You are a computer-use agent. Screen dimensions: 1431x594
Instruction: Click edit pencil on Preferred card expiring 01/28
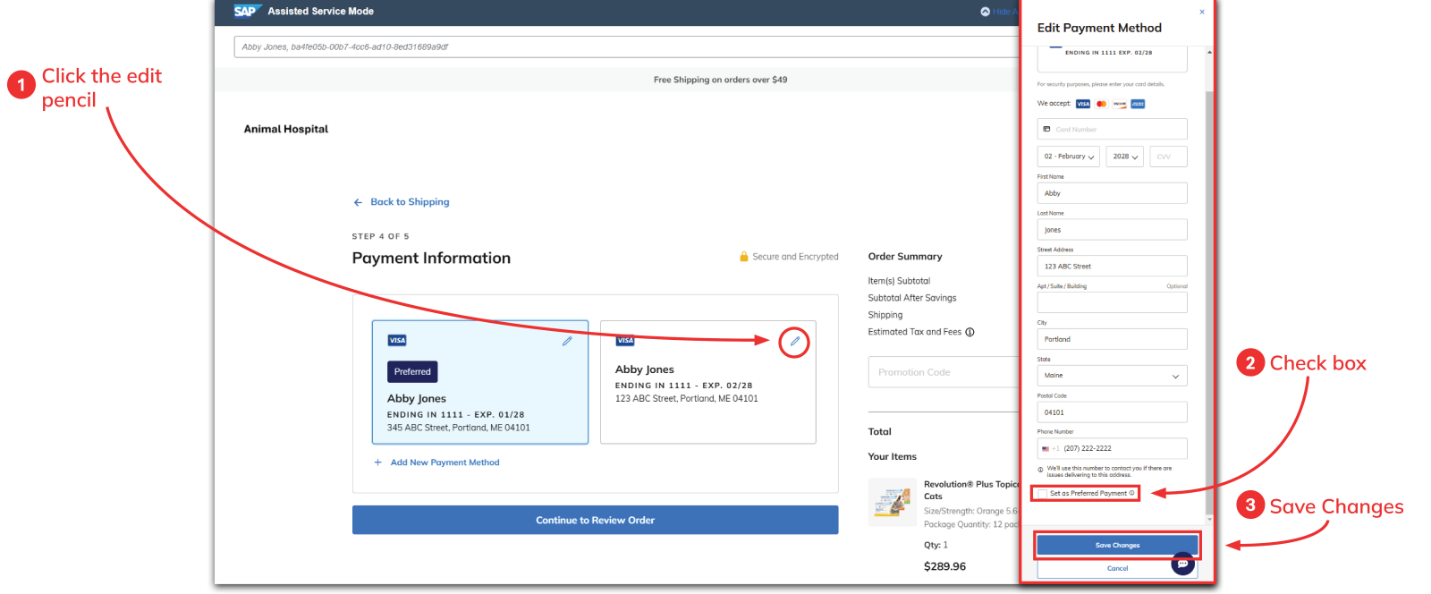pos(567,341)
